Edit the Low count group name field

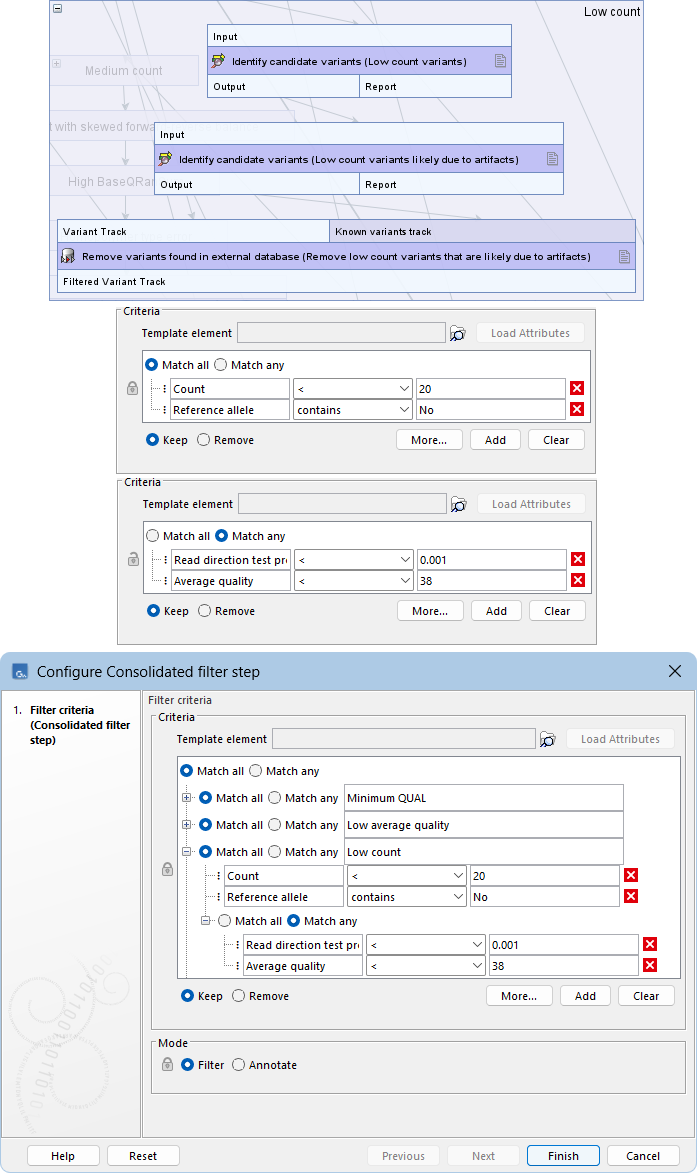click(484, 852)
